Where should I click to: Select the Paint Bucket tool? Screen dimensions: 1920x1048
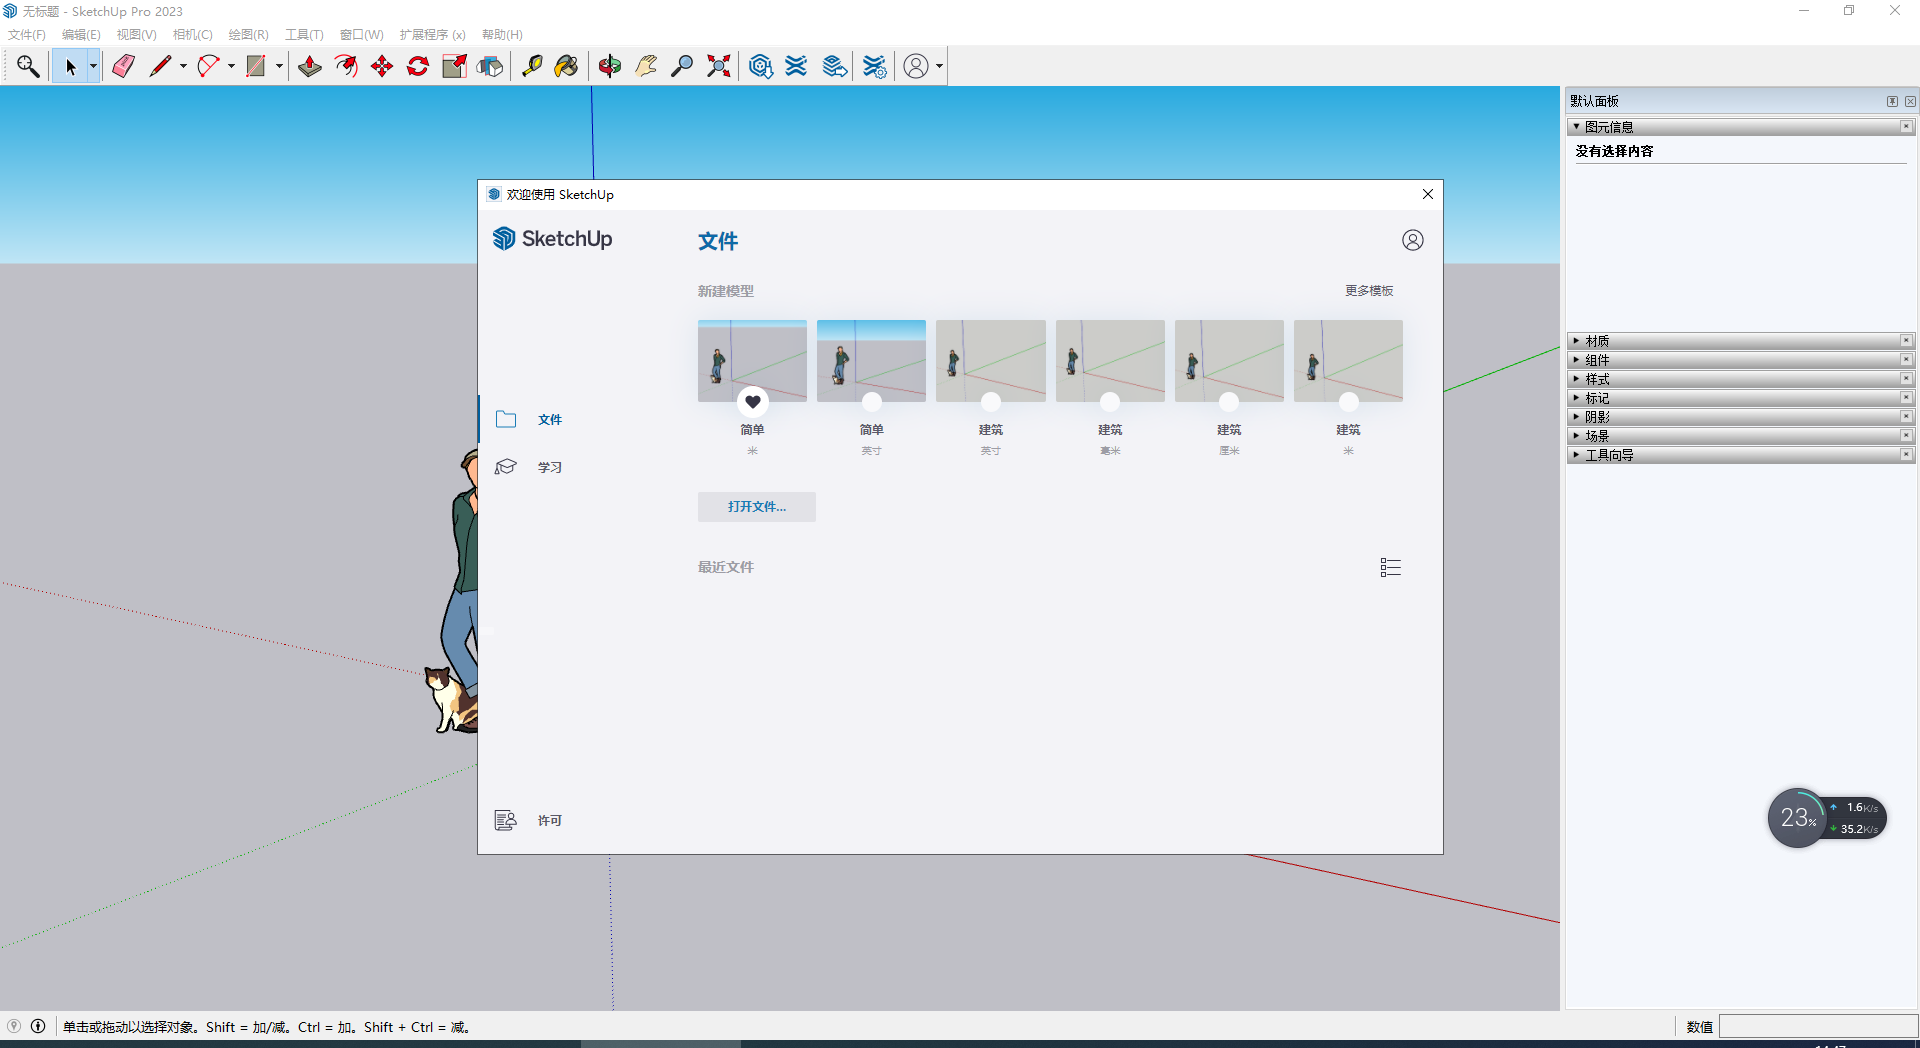click(x=567, y=66)
